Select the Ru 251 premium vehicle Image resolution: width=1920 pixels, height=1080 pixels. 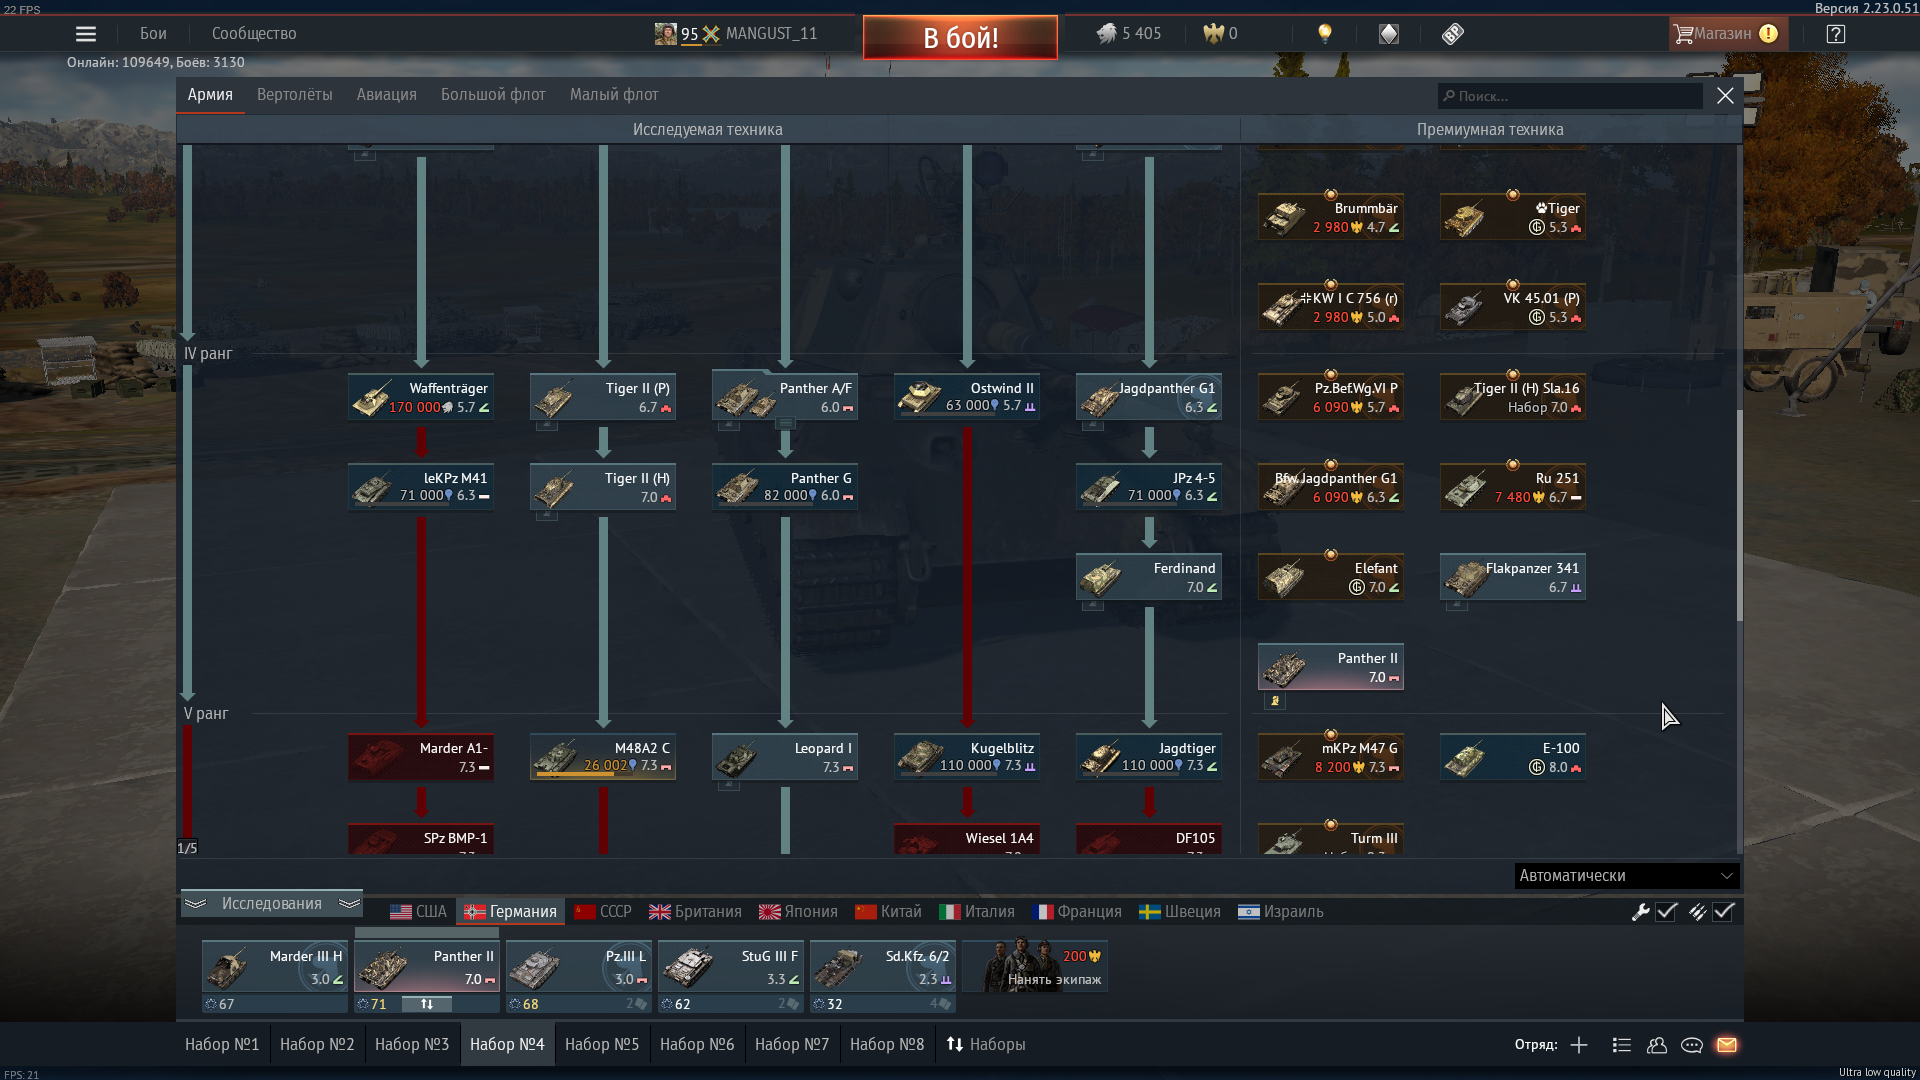(1513, 487)
